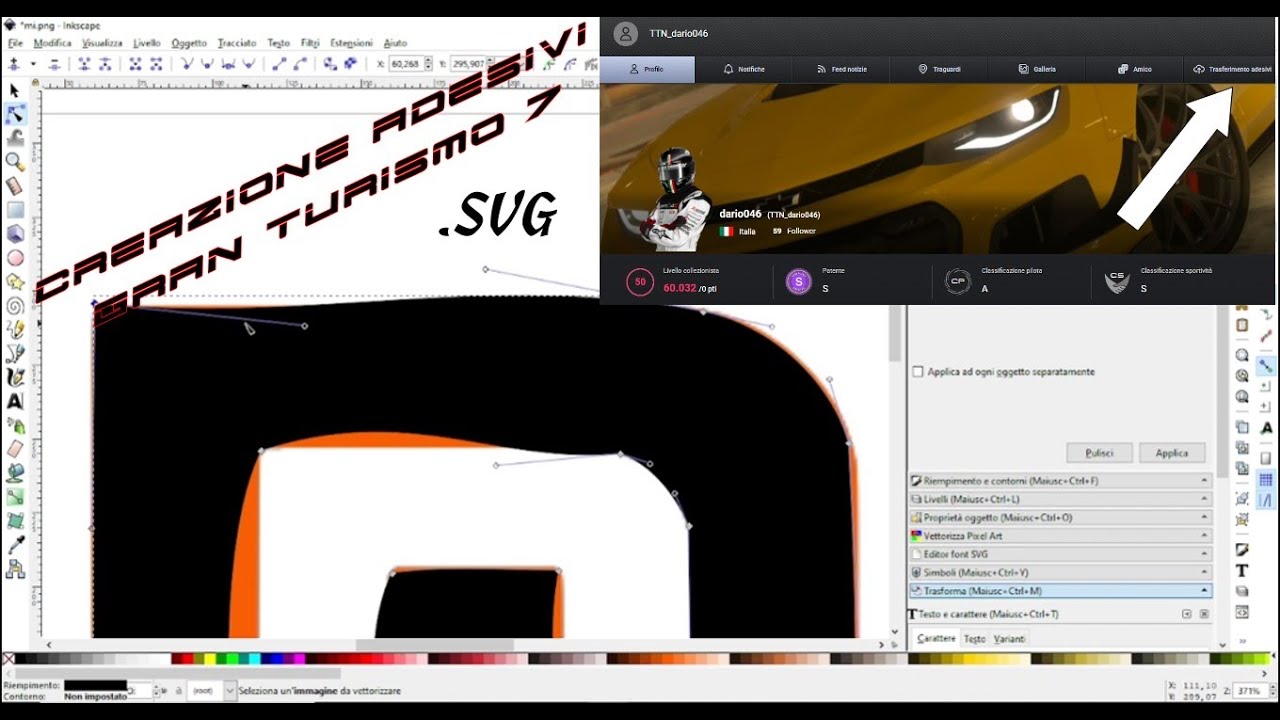
Task: Expand the Livelli panel
Action: pyautogui.click(x=1060, y=499)
